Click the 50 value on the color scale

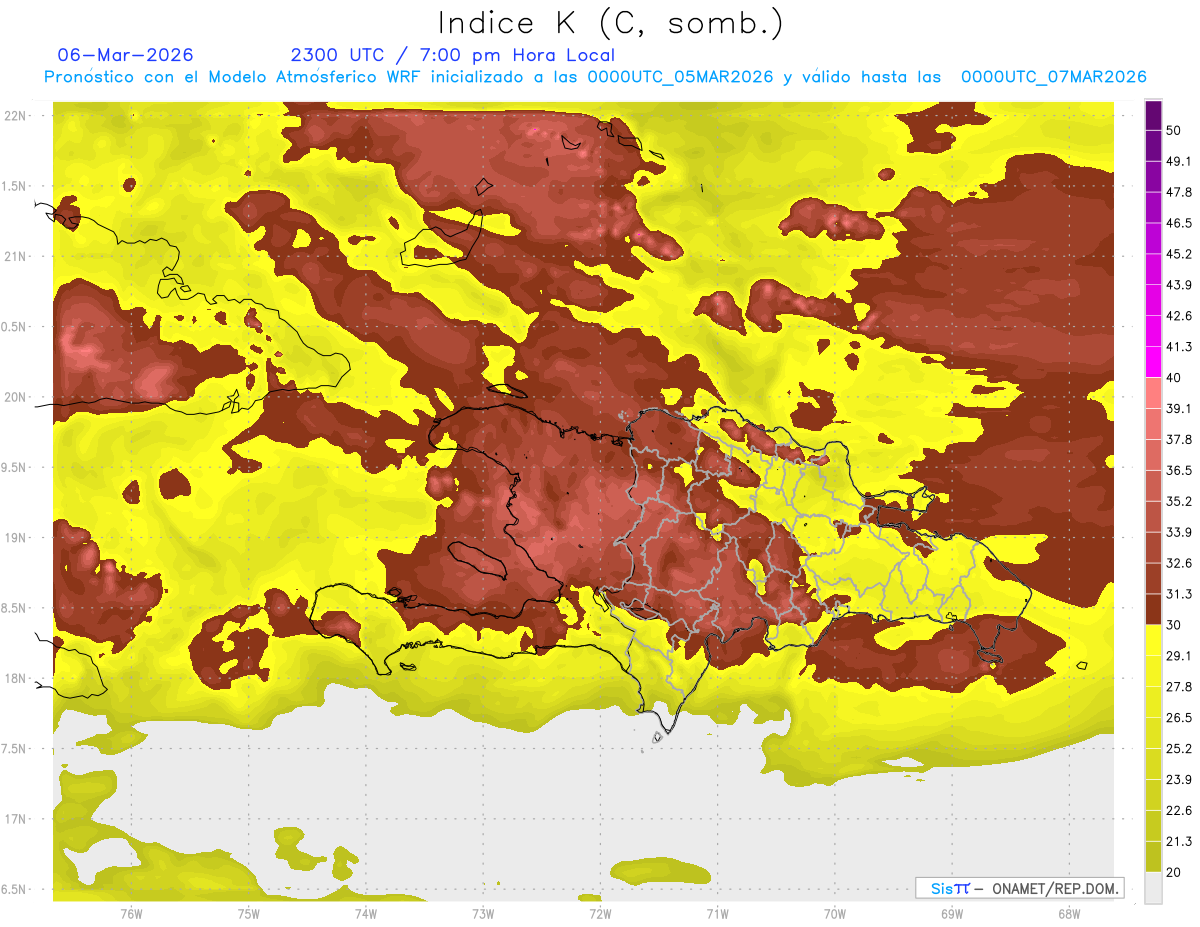(1175, 130)
